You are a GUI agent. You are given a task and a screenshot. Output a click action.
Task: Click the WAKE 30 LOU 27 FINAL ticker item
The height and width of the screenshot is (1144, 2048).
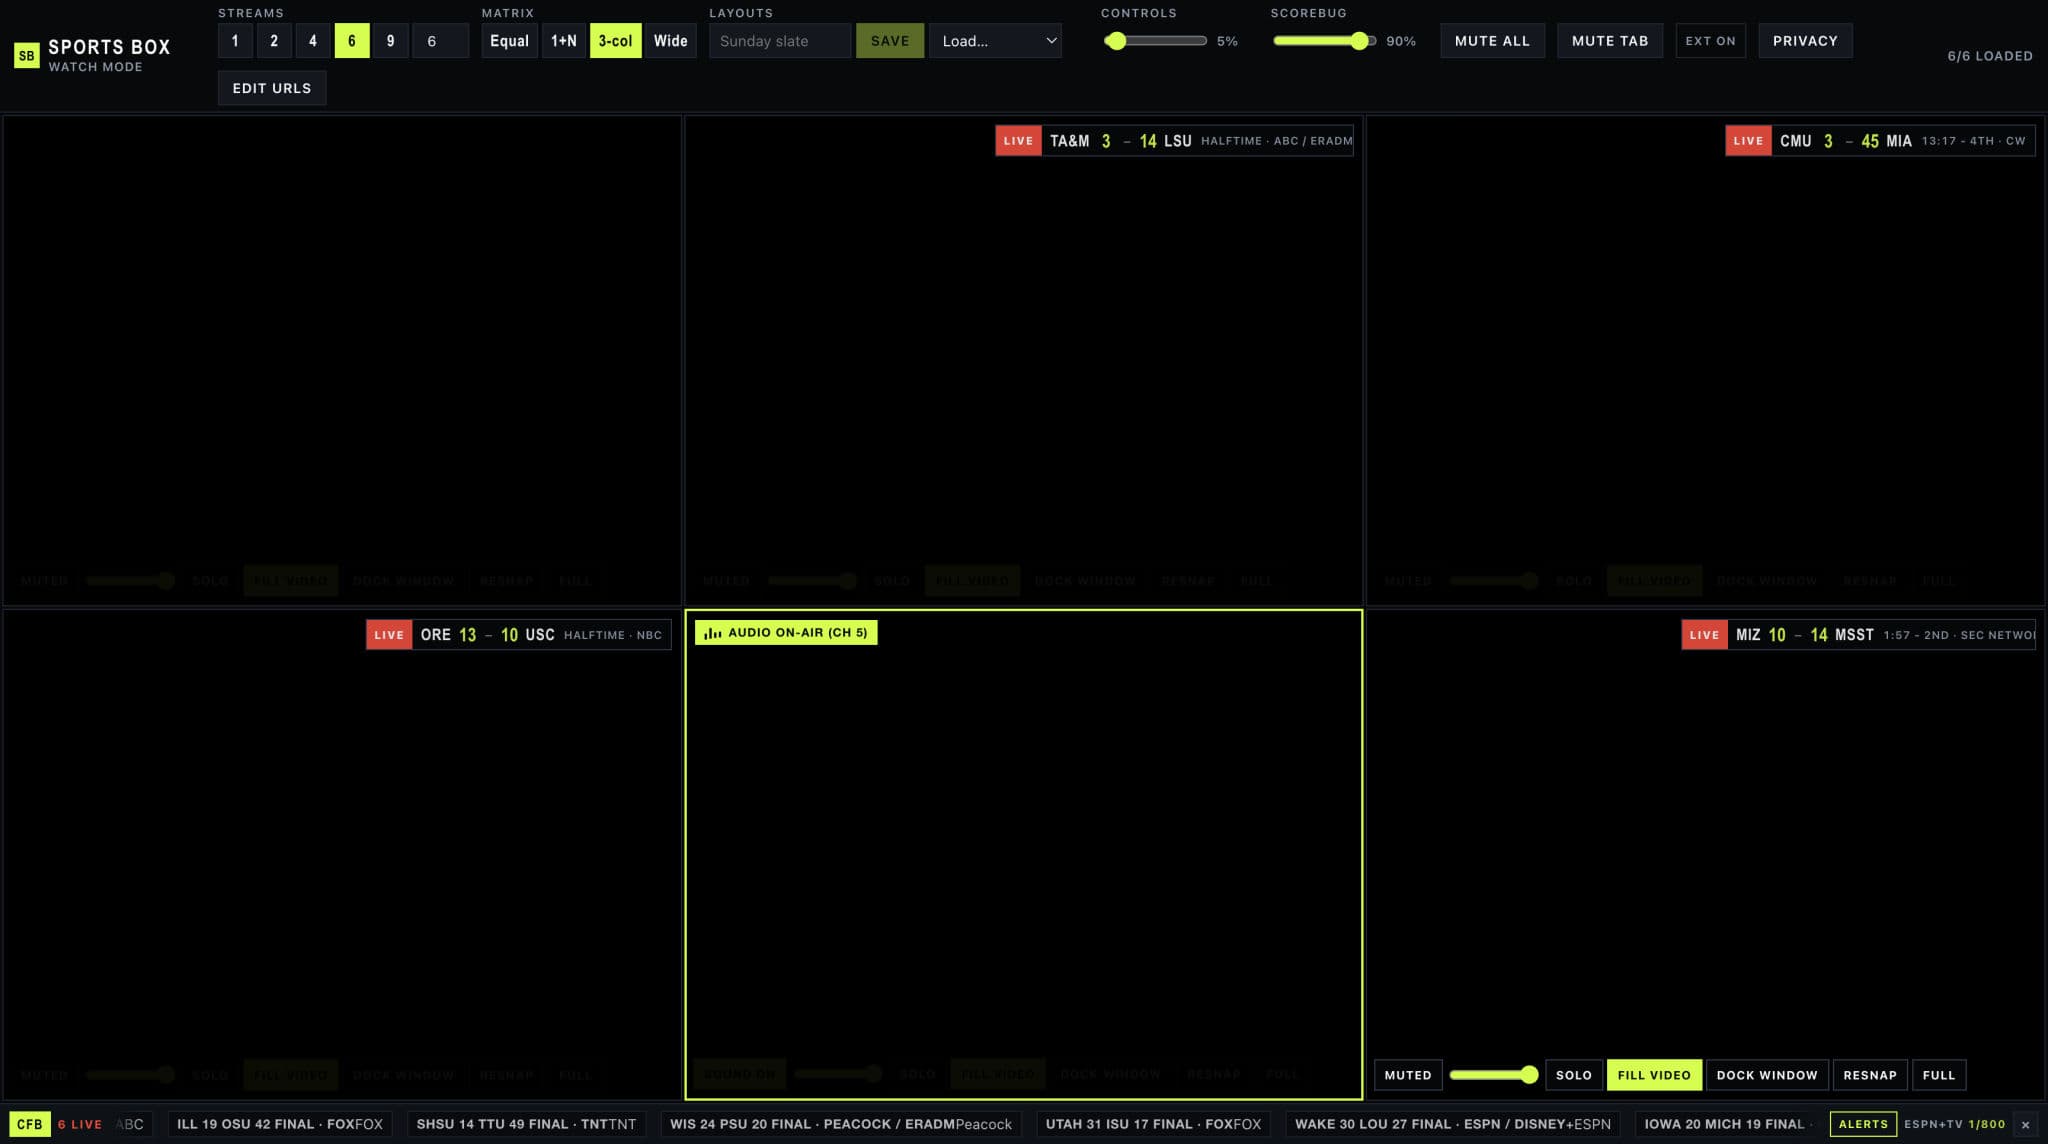(x=1453, y=1124)
